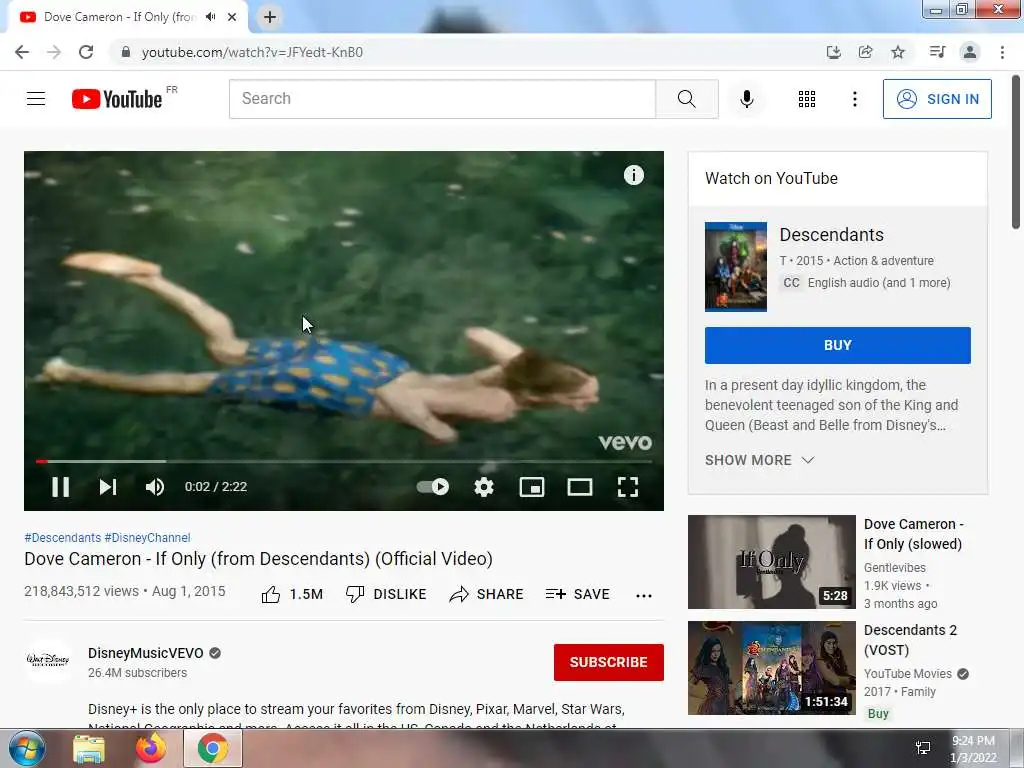Image resolution: width=1024 pixels, height=768 pixels.
Task: Open player settings gear
Action: (x=484, y=487)
